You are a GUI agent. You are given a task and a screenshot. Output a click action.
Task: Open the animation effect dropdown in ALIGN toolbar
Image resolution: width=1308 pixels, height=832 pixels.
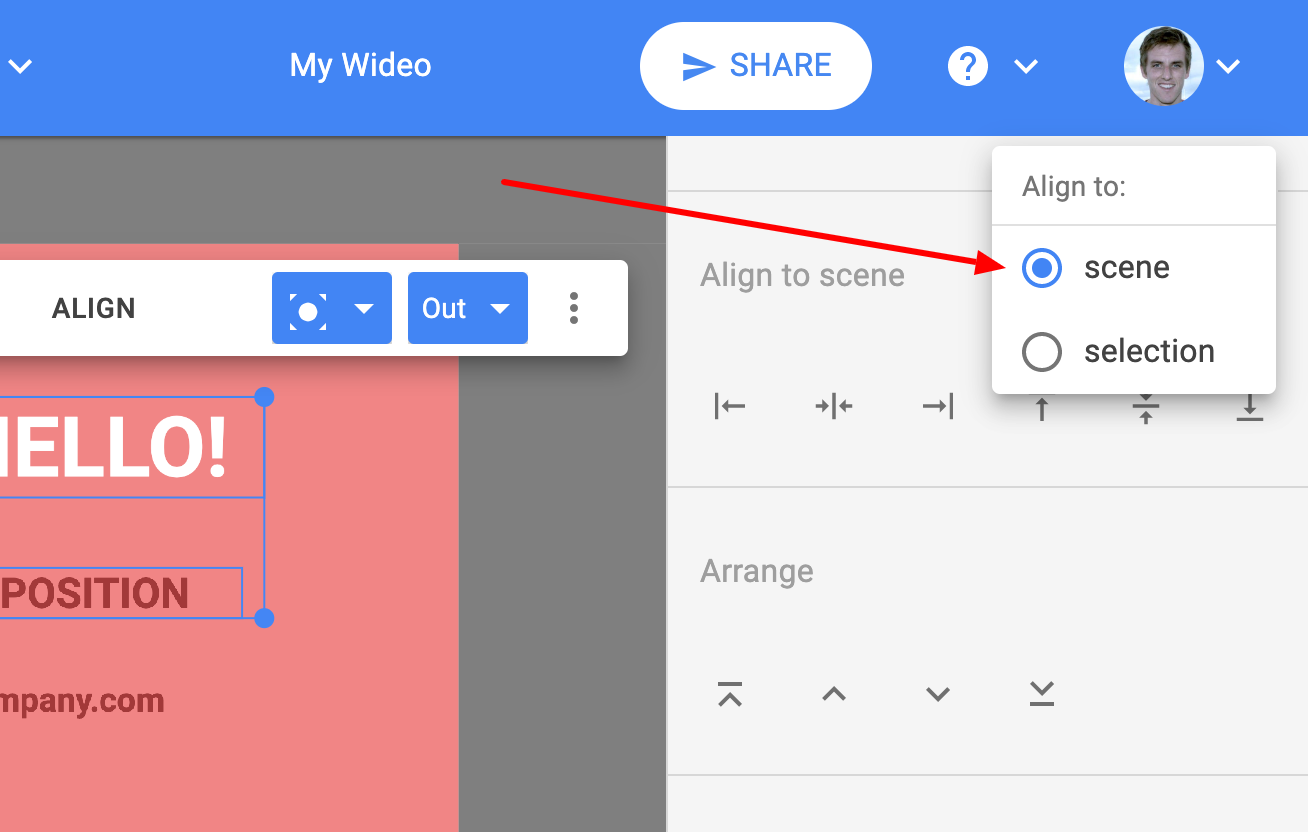point(331,308)
